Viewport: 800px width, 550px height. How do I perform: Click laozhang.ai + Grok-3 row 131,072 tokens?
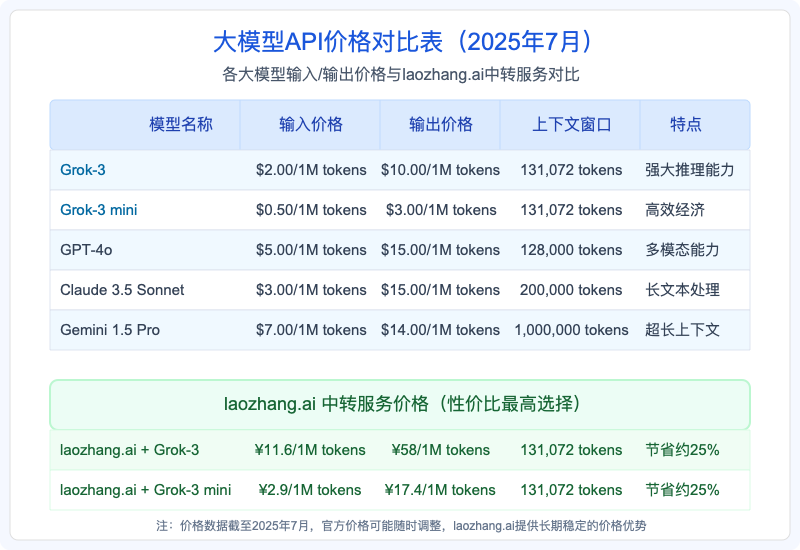click(571, 449)
